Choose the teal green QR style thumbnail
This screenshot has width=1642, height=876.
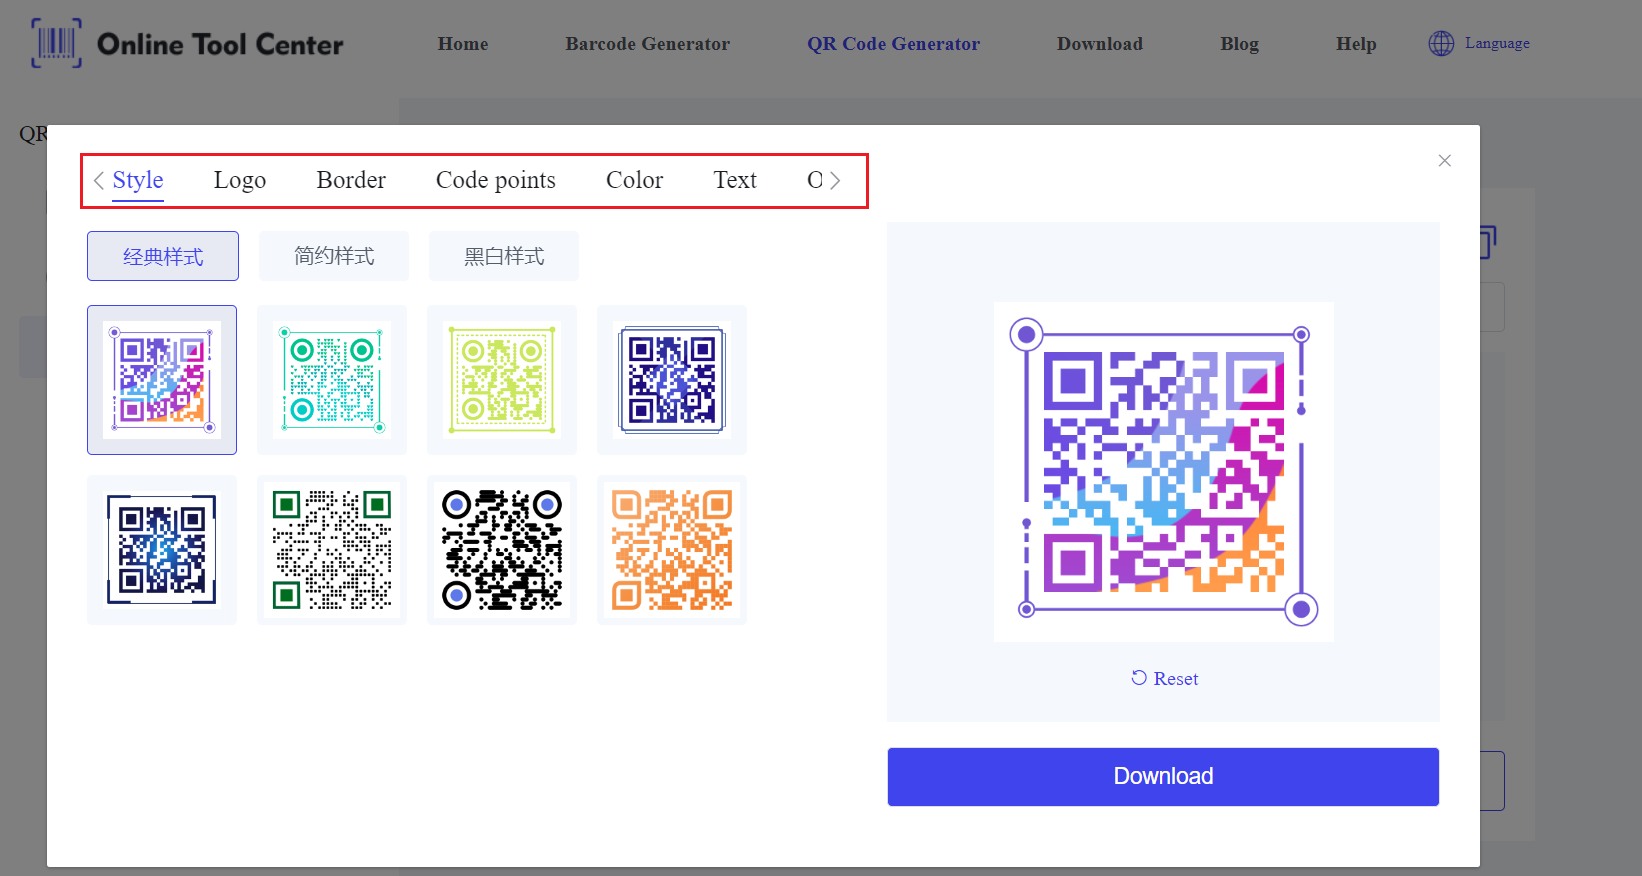(x=332, y=380)
